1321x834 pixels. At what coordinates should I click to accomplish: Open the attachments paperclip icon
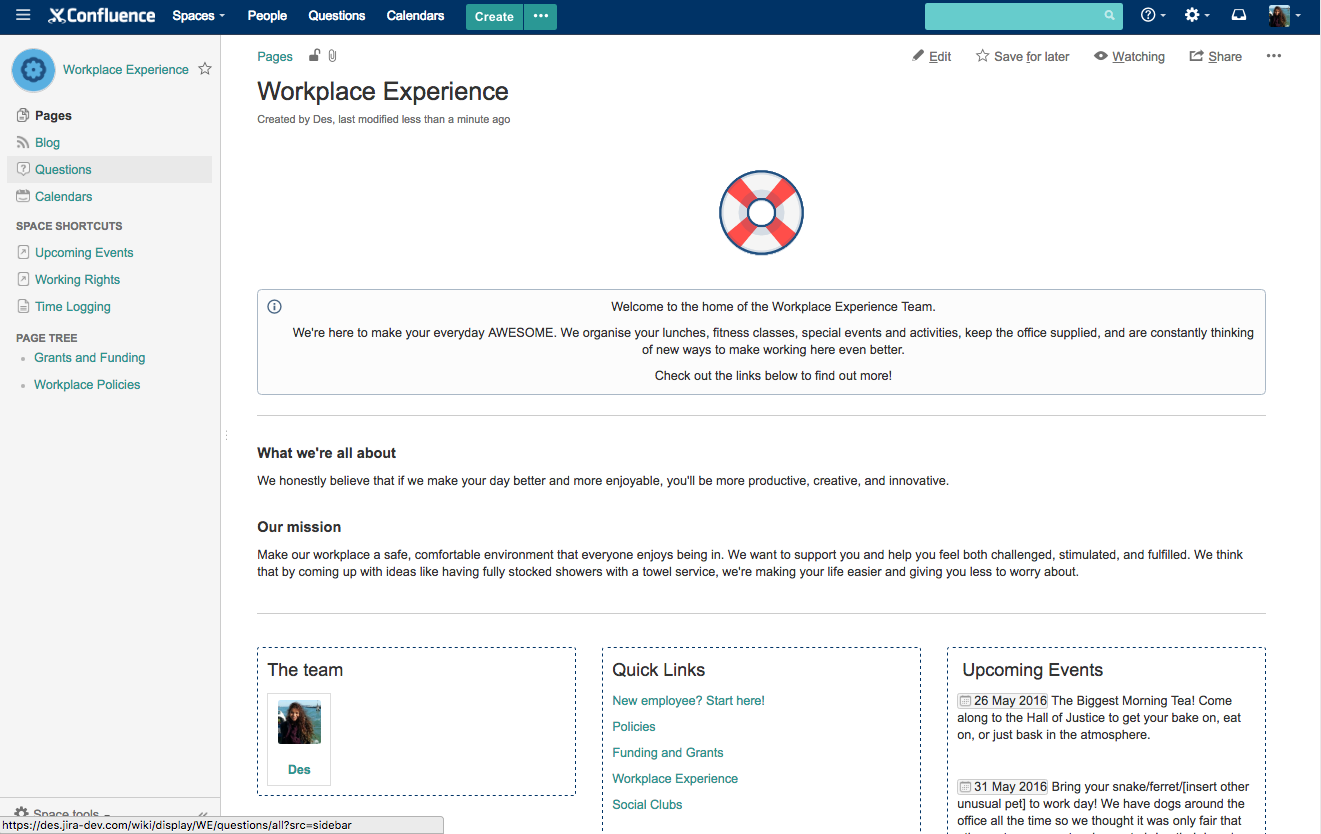(332, 56)
